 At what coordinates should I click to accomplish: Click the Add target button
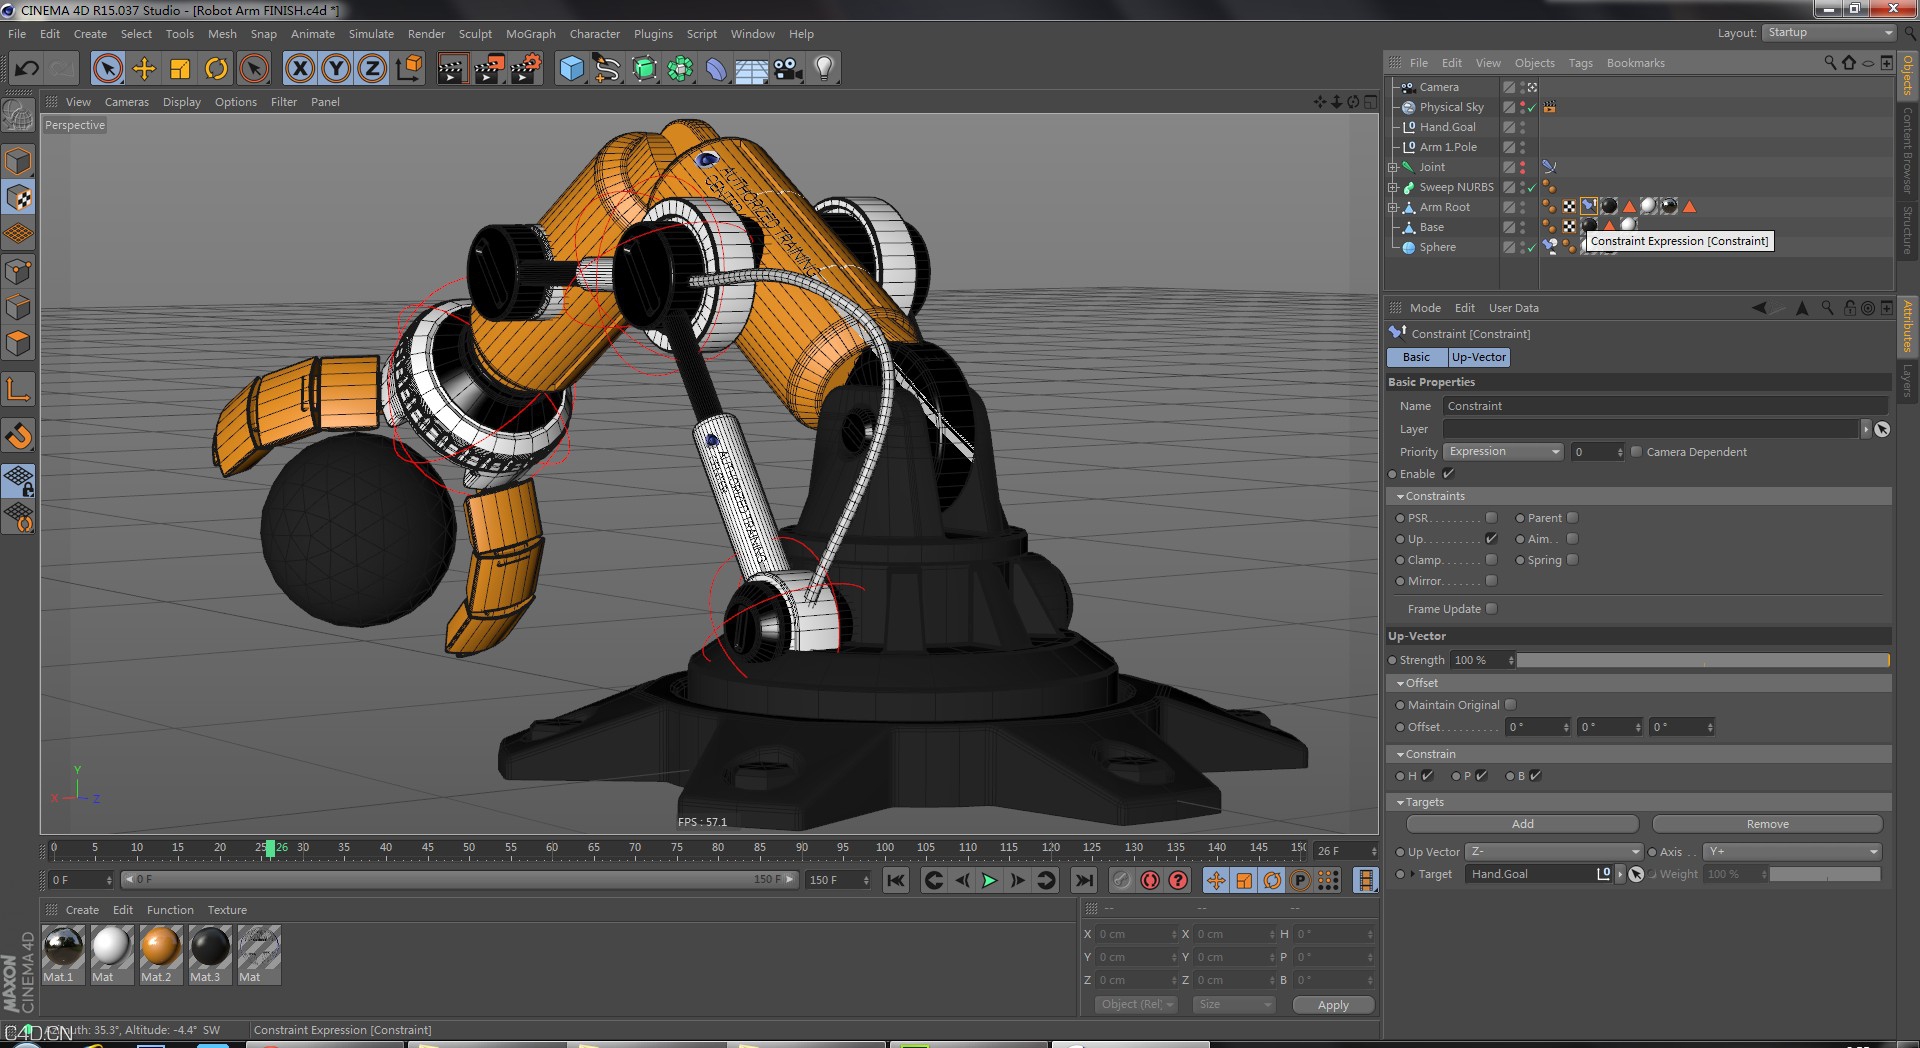point(1522,824)
